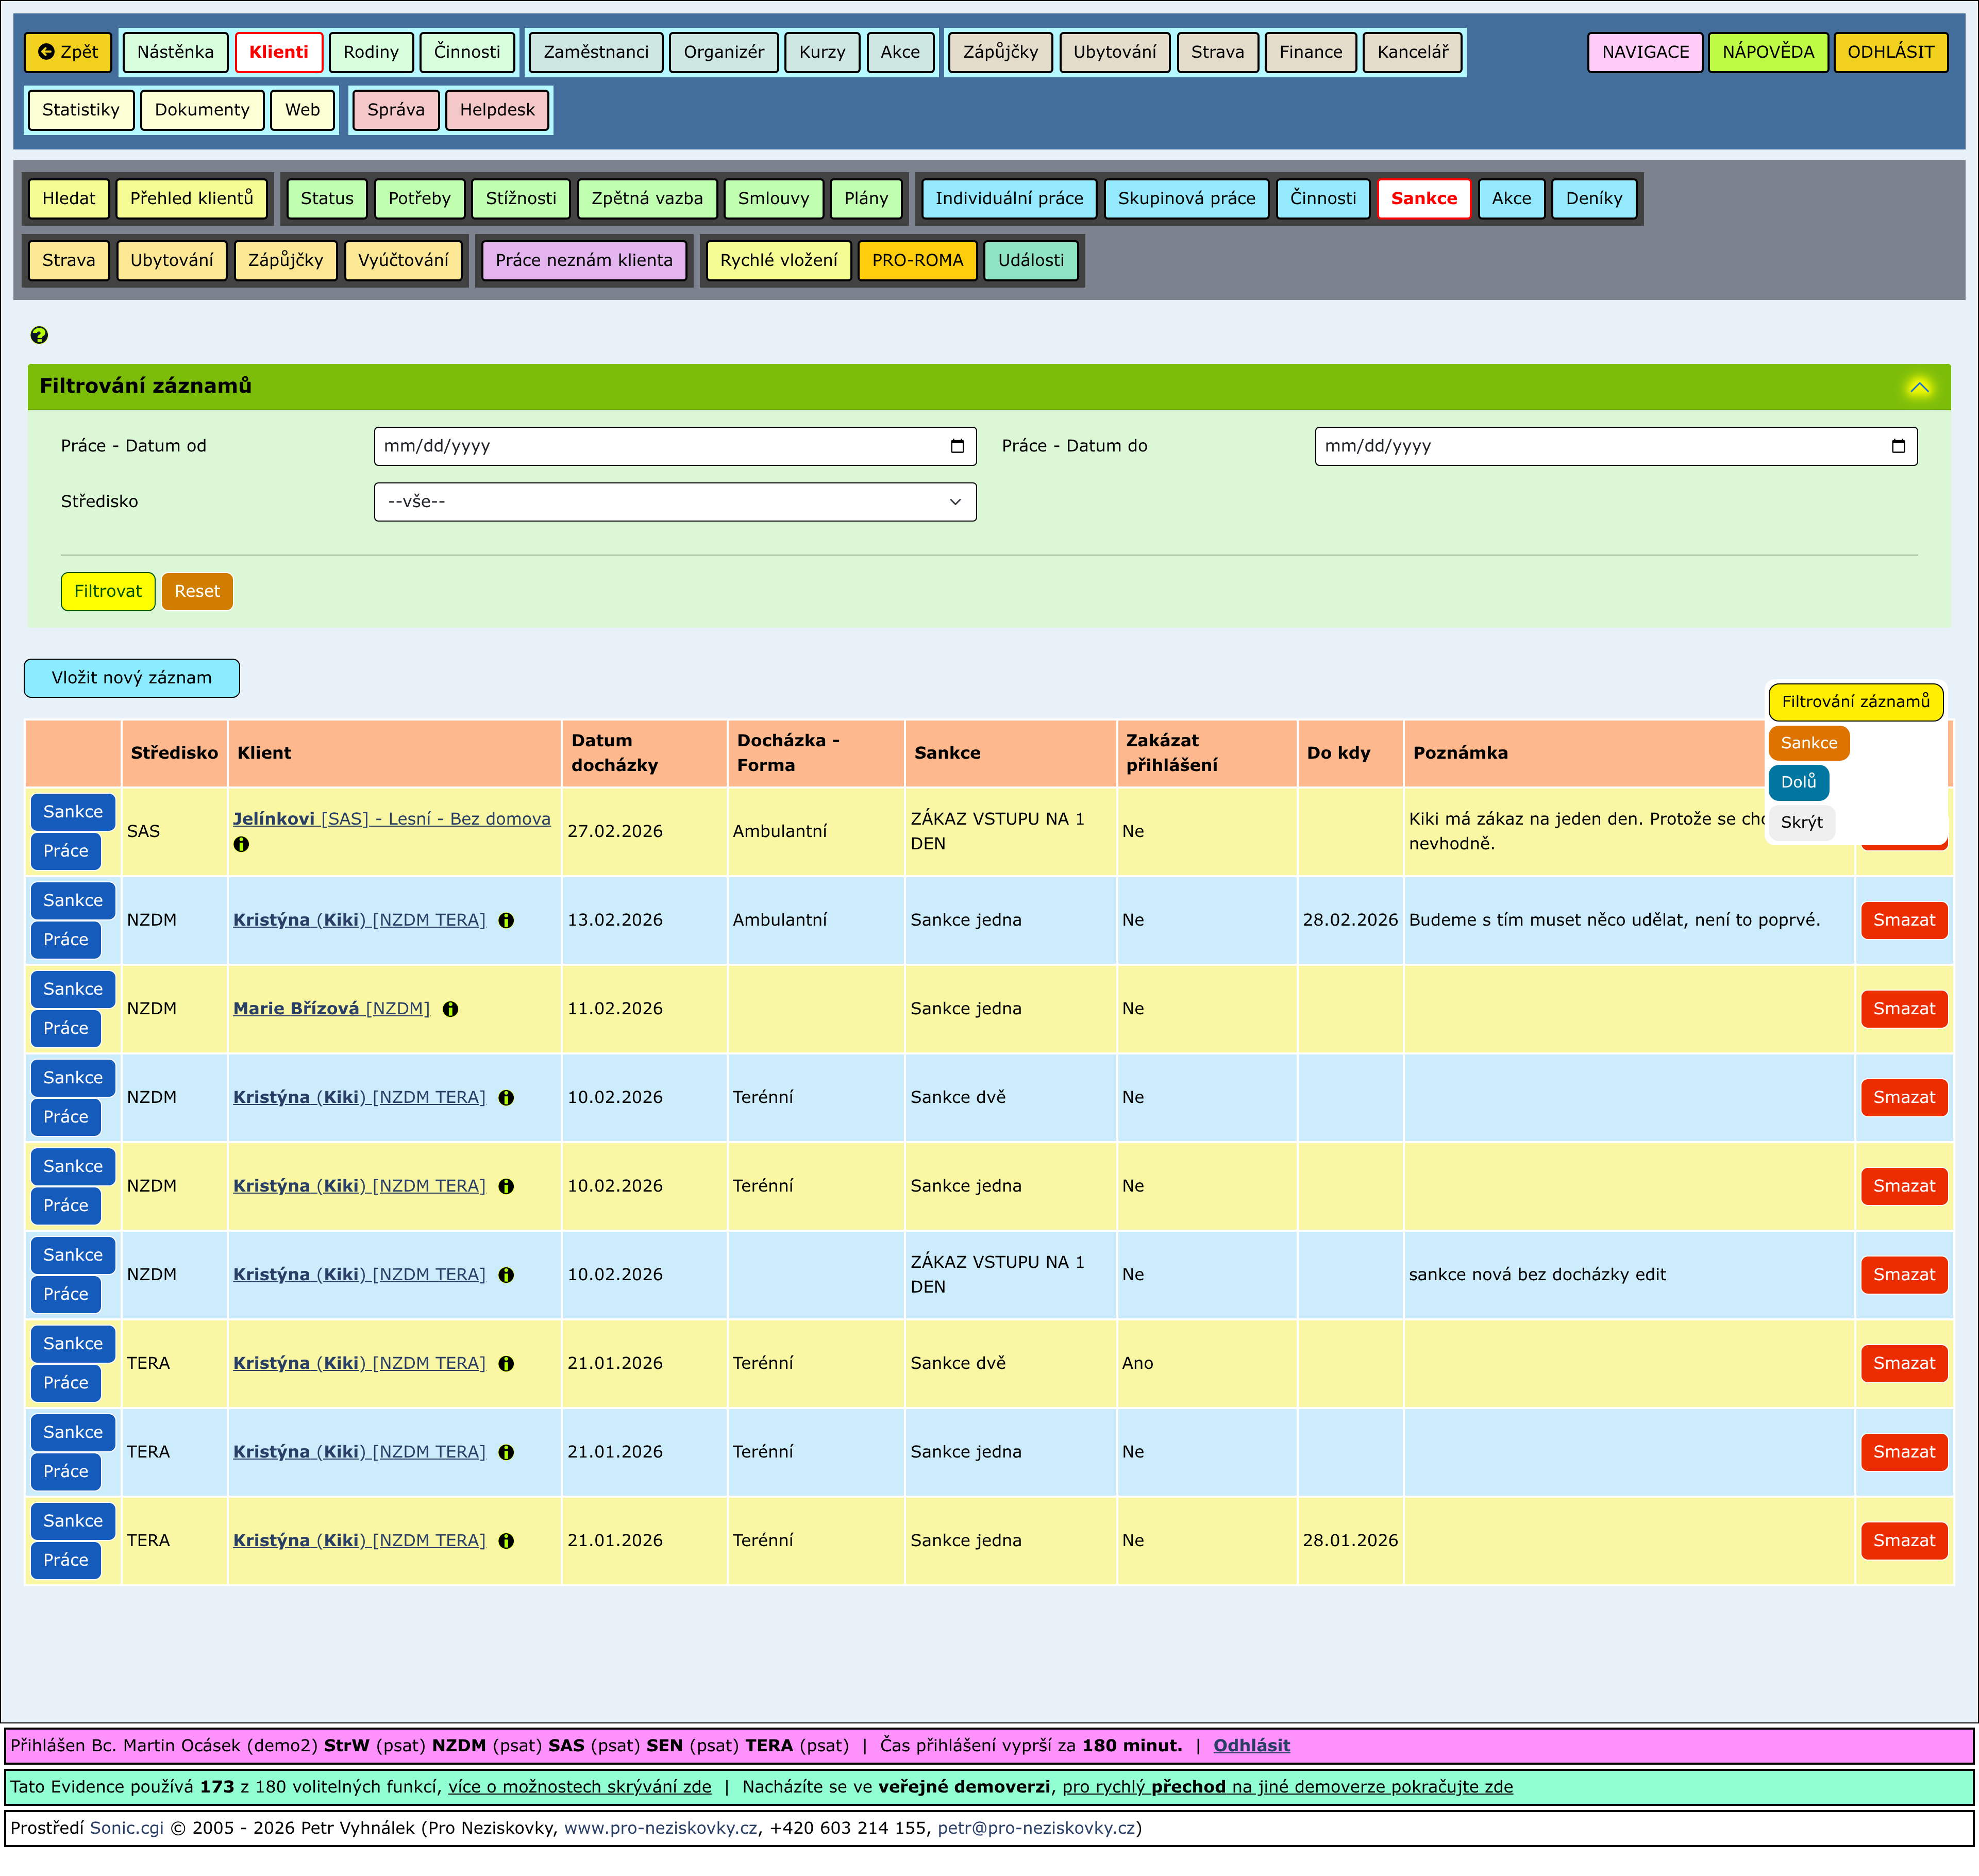The height and width of the screenshot is (1876, 1979).
Task: Open Marie Břízová client link
Action: (x=296, y=1009)
